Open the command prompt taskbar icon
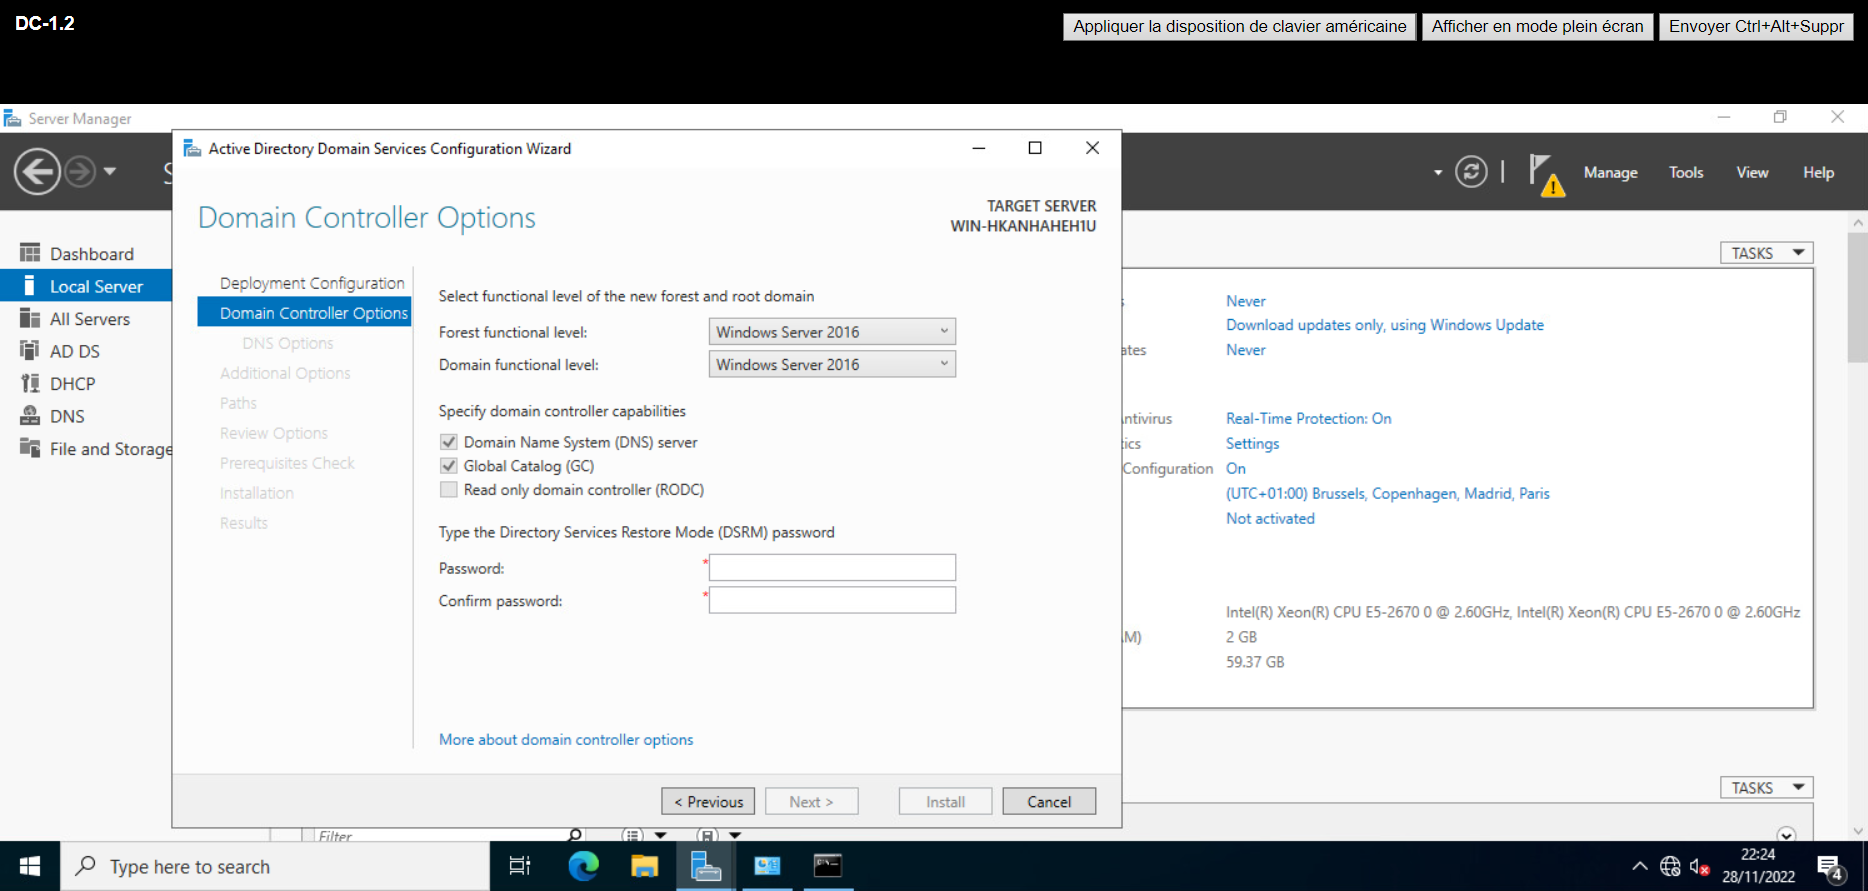This screenshot has width=1868, height=891. (x=828, y=866)
